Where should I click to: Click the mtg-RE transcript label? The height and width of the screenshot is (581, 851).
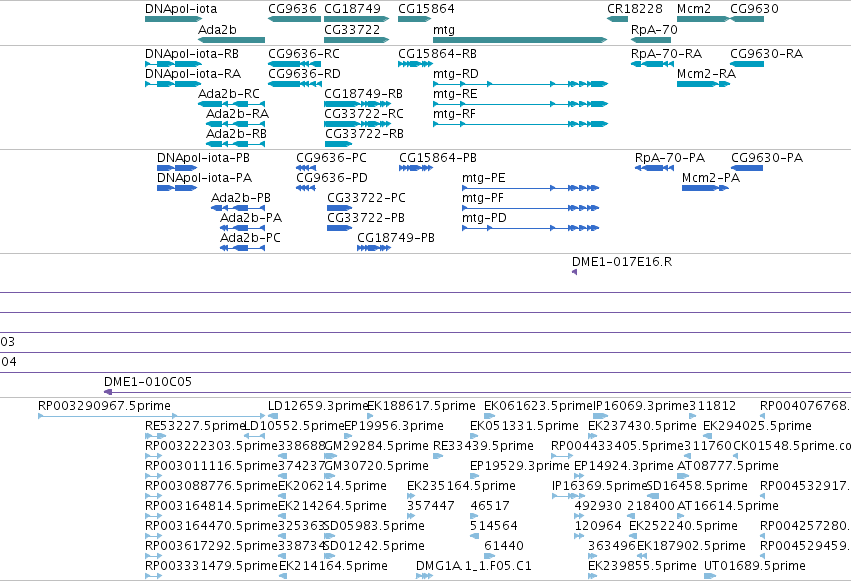point(455,94)
